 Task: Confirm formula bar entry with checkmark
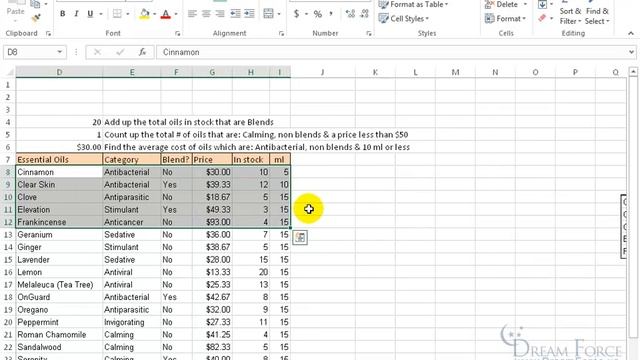pos(120,52)
